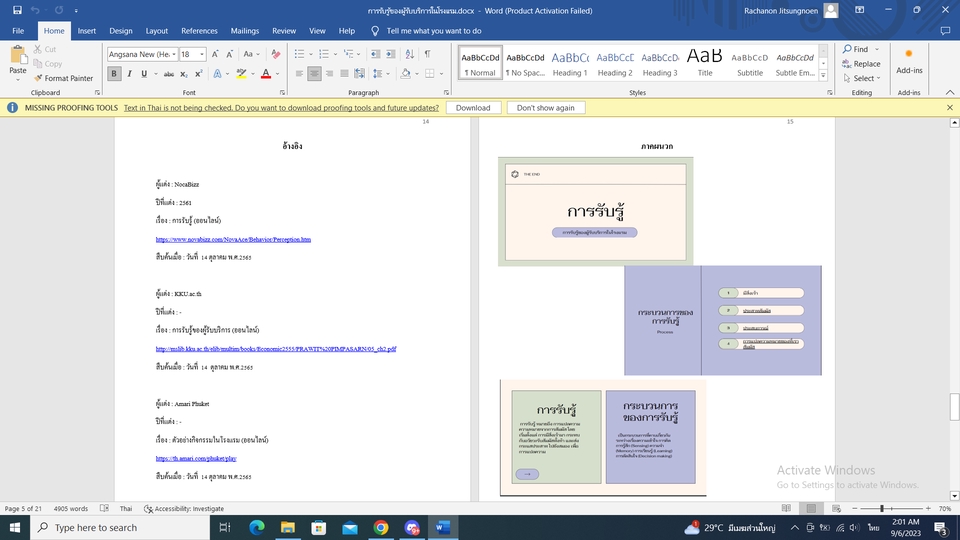This screenshot has width=960, height=540.
Task: Click the spelling proofing icon in status bar
Action: [x=105, y=508]
